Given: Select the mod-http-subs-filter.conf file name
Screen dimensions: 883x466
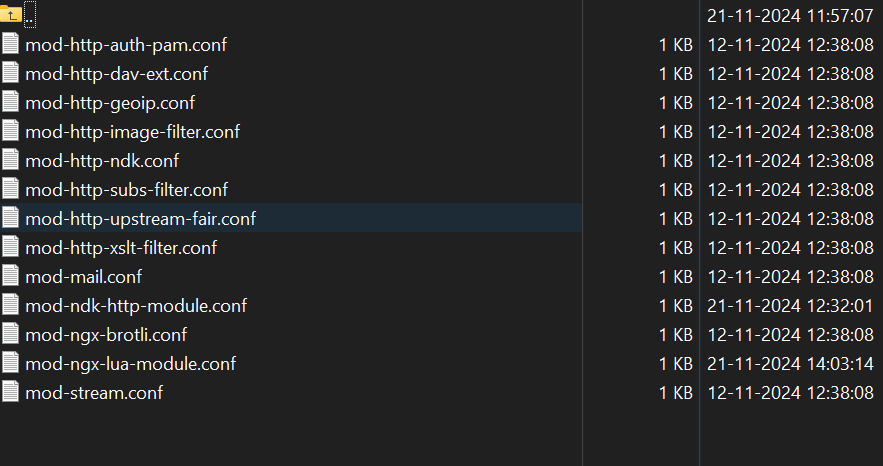Looking at the screenshot, I should pyautogui.click(x=127, y=190).
